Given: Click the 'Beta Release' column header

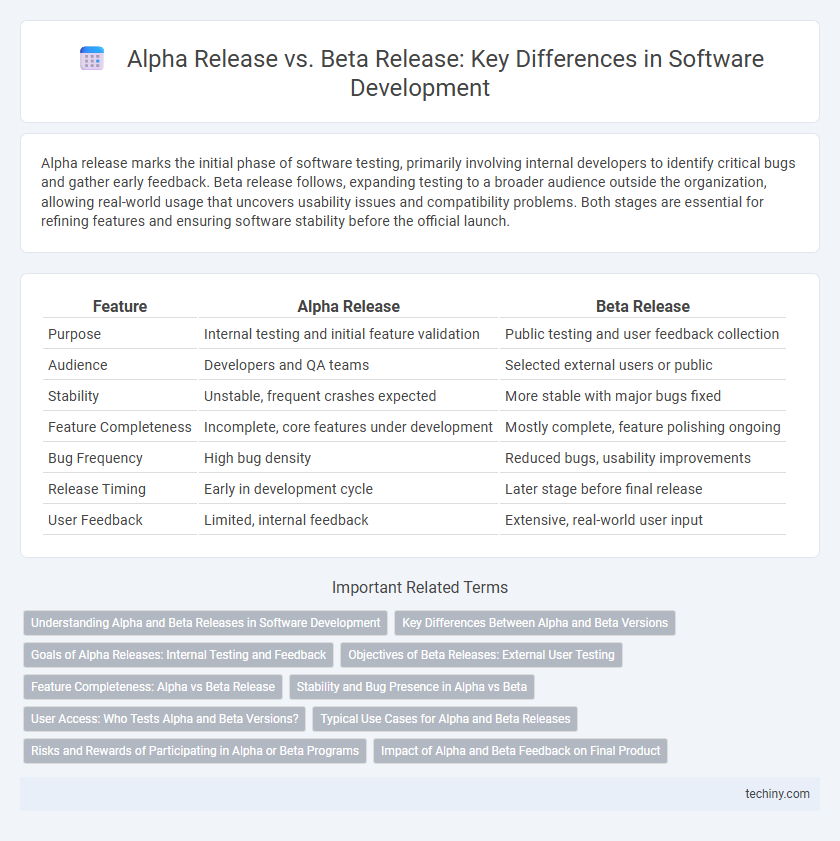Looking at the screenshot, I should [643, 306].
